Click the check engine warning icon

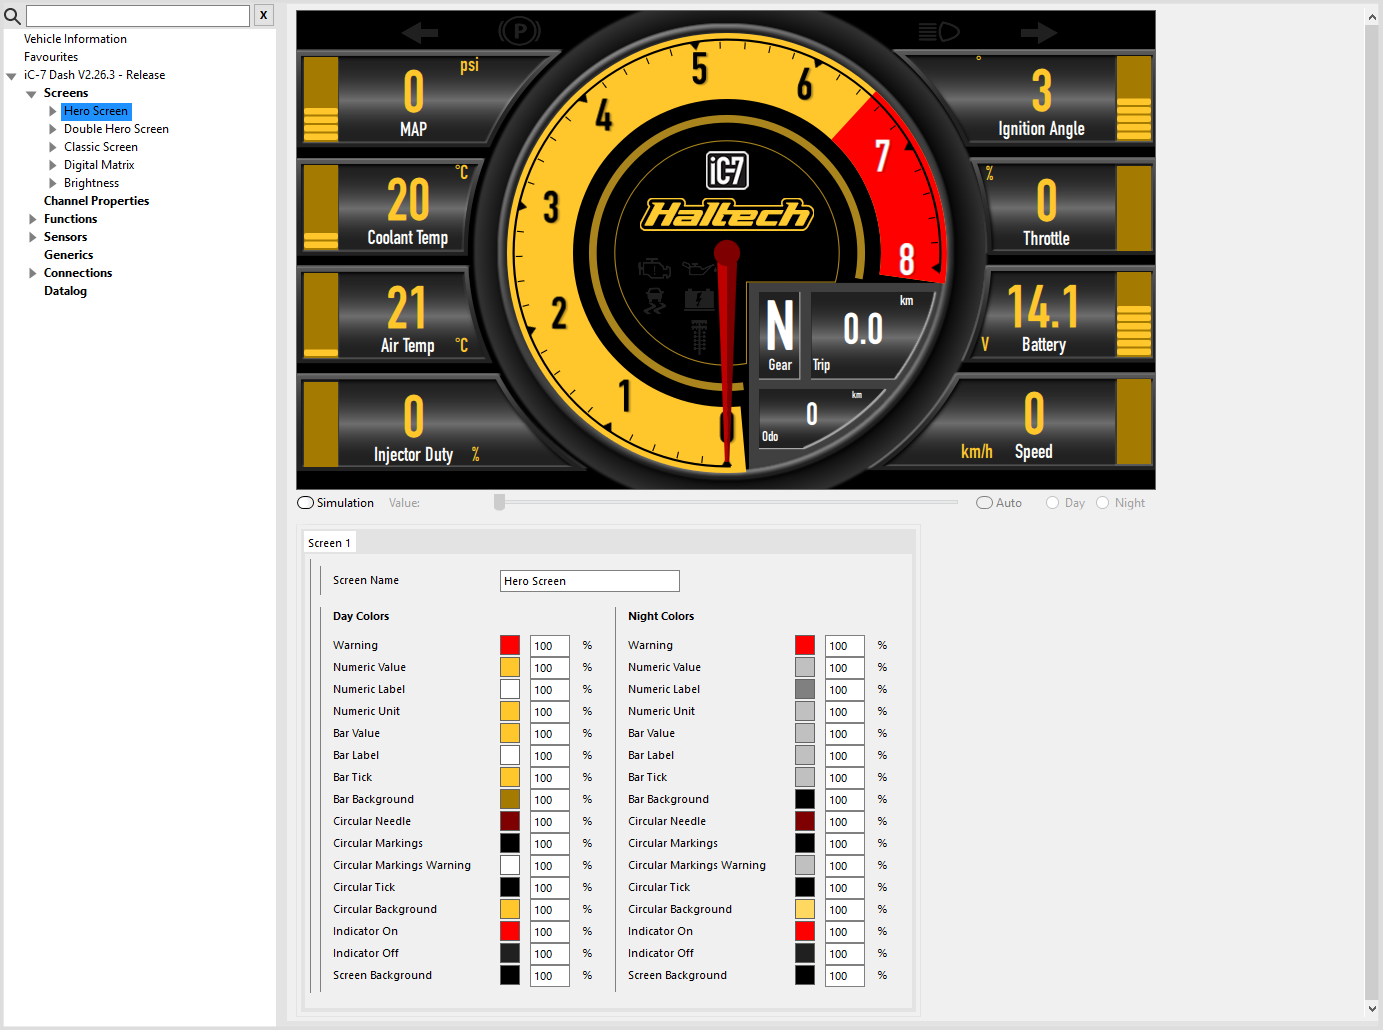[654, 268]
